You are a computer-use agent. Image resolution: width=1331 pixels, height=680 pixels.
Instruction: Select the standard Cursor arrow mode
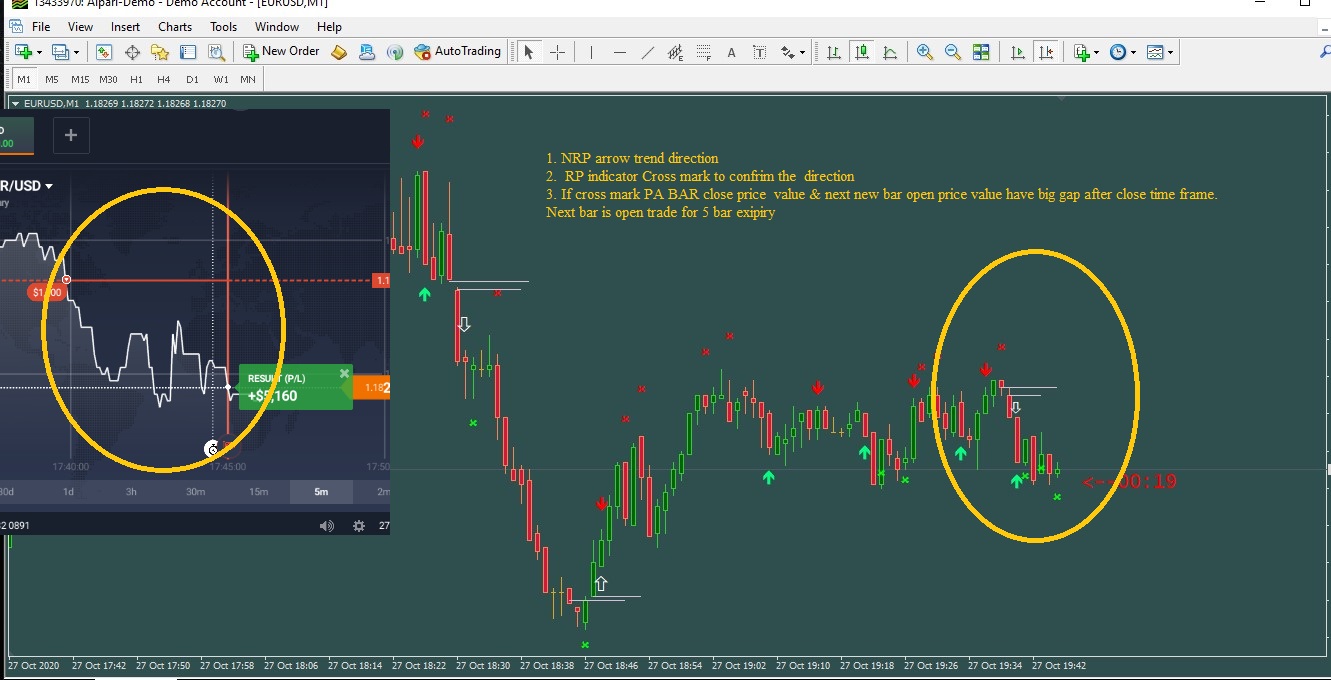coord(530,52)
